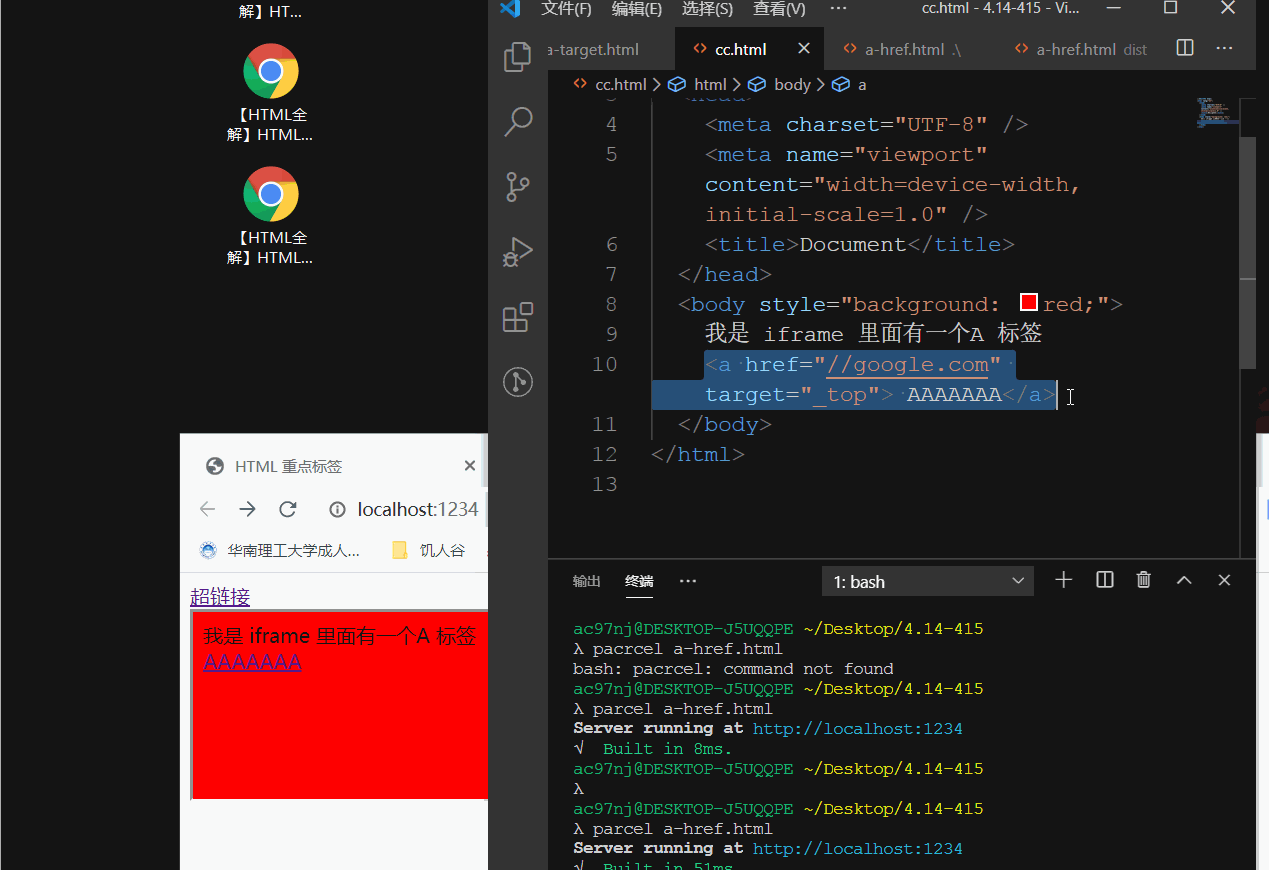Click html in the breadcrumb
This screenshot has width=1269, height=870.
(x=710, y=84)
